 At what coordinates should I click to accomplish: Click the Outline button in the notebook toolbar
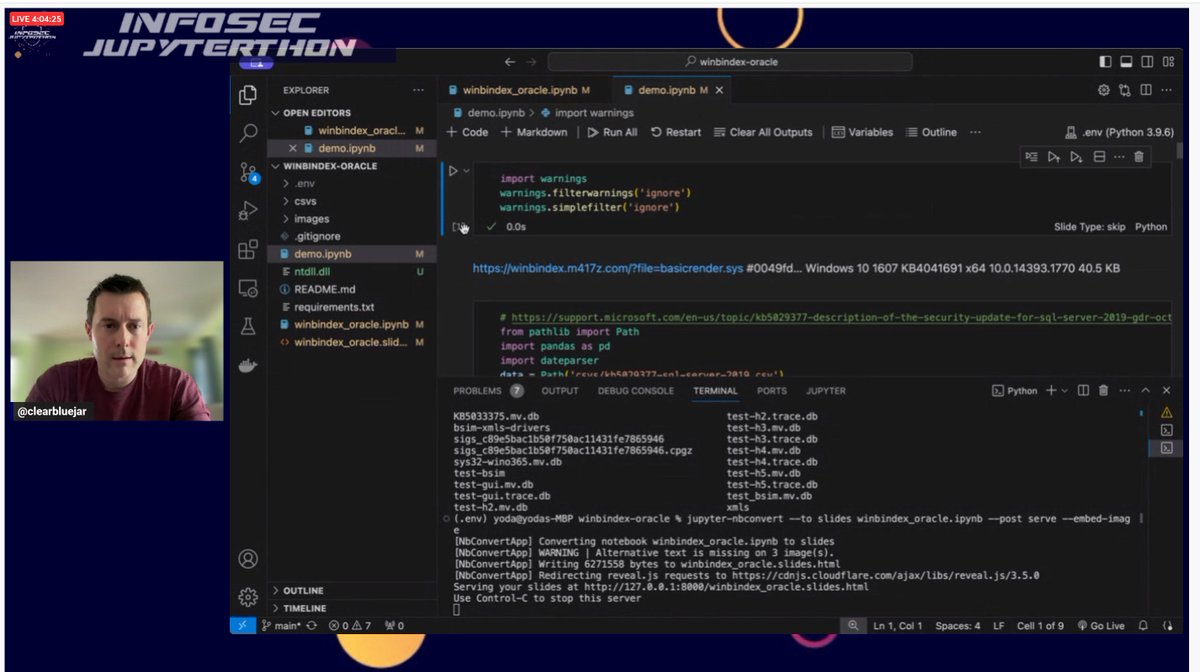[931, 132]
